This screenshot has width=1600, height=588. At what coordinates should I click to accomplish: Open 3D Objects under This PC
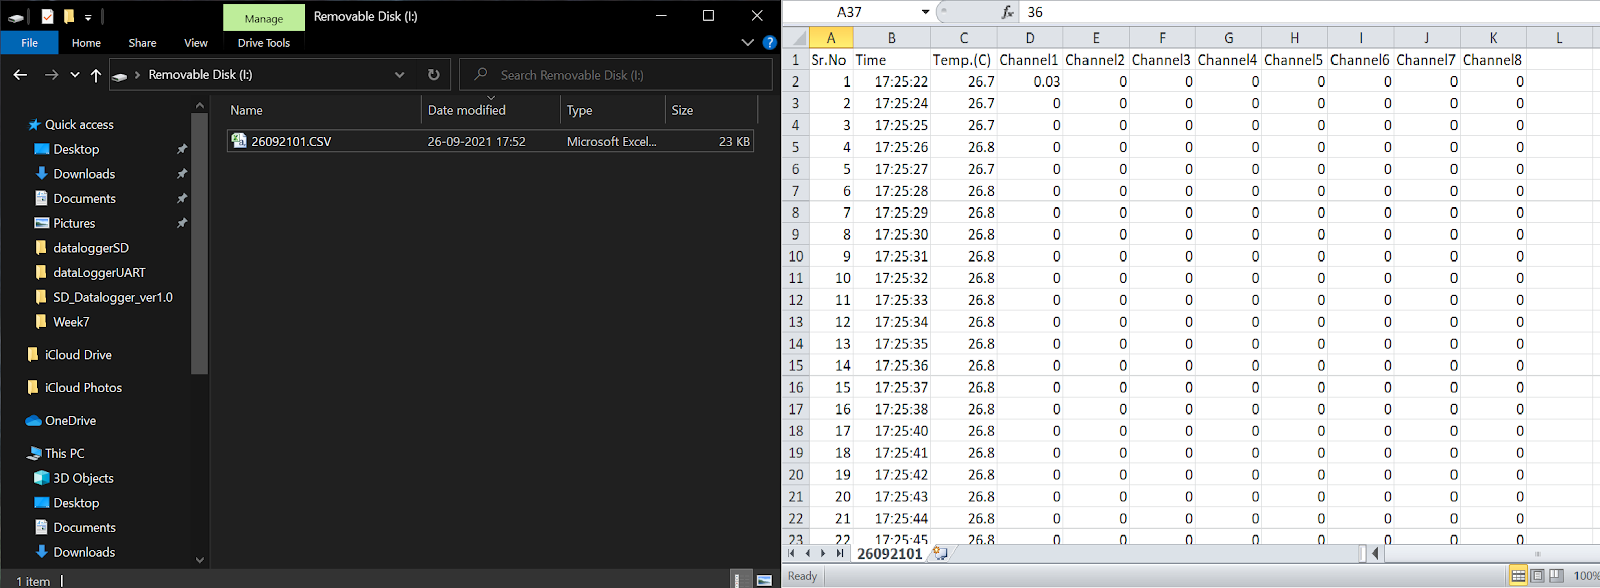coord(83,478)
